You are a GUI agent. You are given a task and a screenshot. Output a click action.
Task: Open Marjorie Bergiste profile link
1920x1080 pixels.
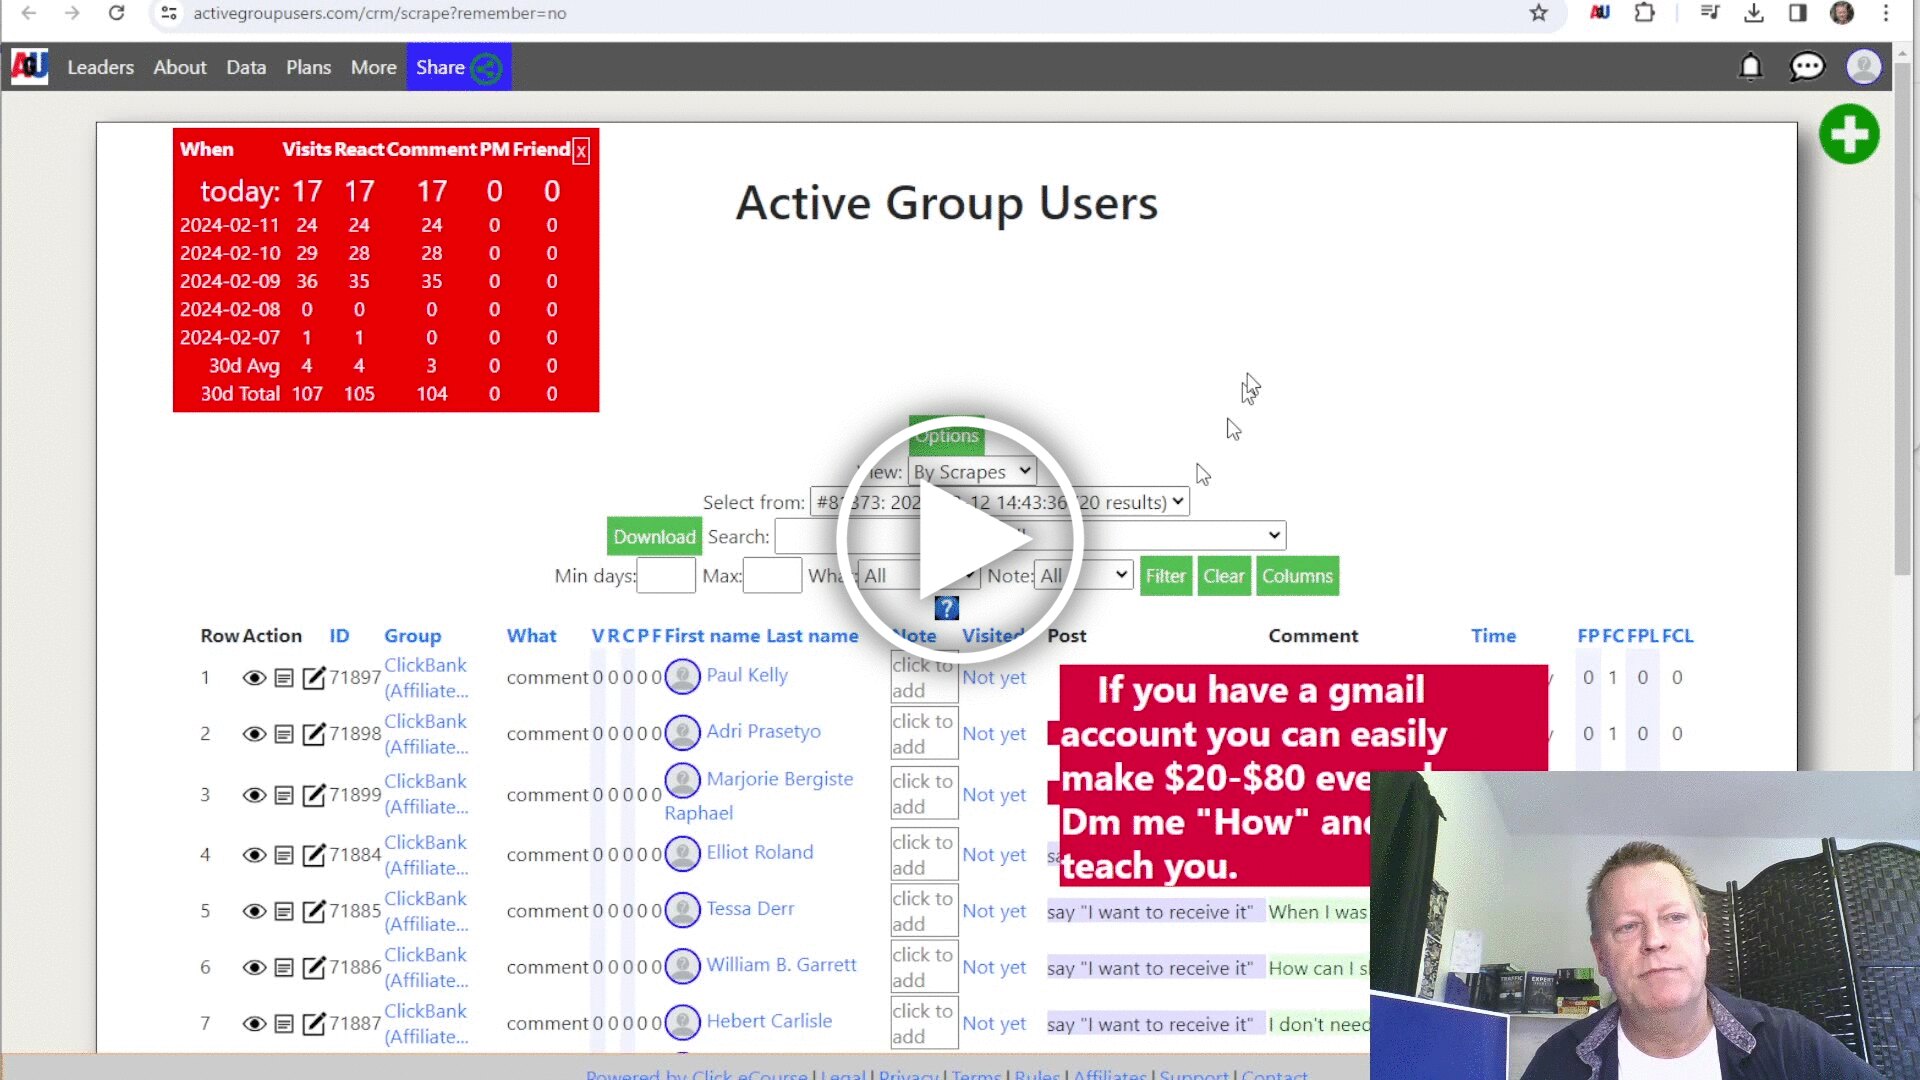tap(780, 779)
